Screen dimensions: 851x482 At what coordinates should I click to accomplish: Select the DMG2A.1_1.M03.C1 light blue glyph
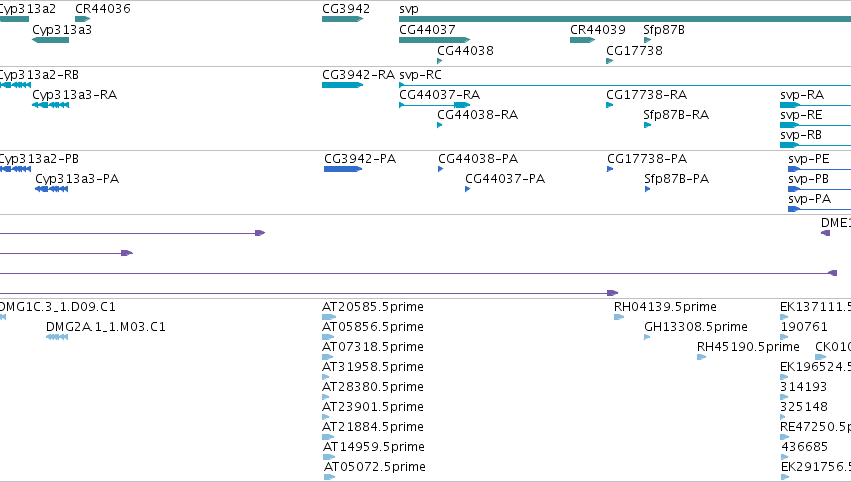click(57, 337)
